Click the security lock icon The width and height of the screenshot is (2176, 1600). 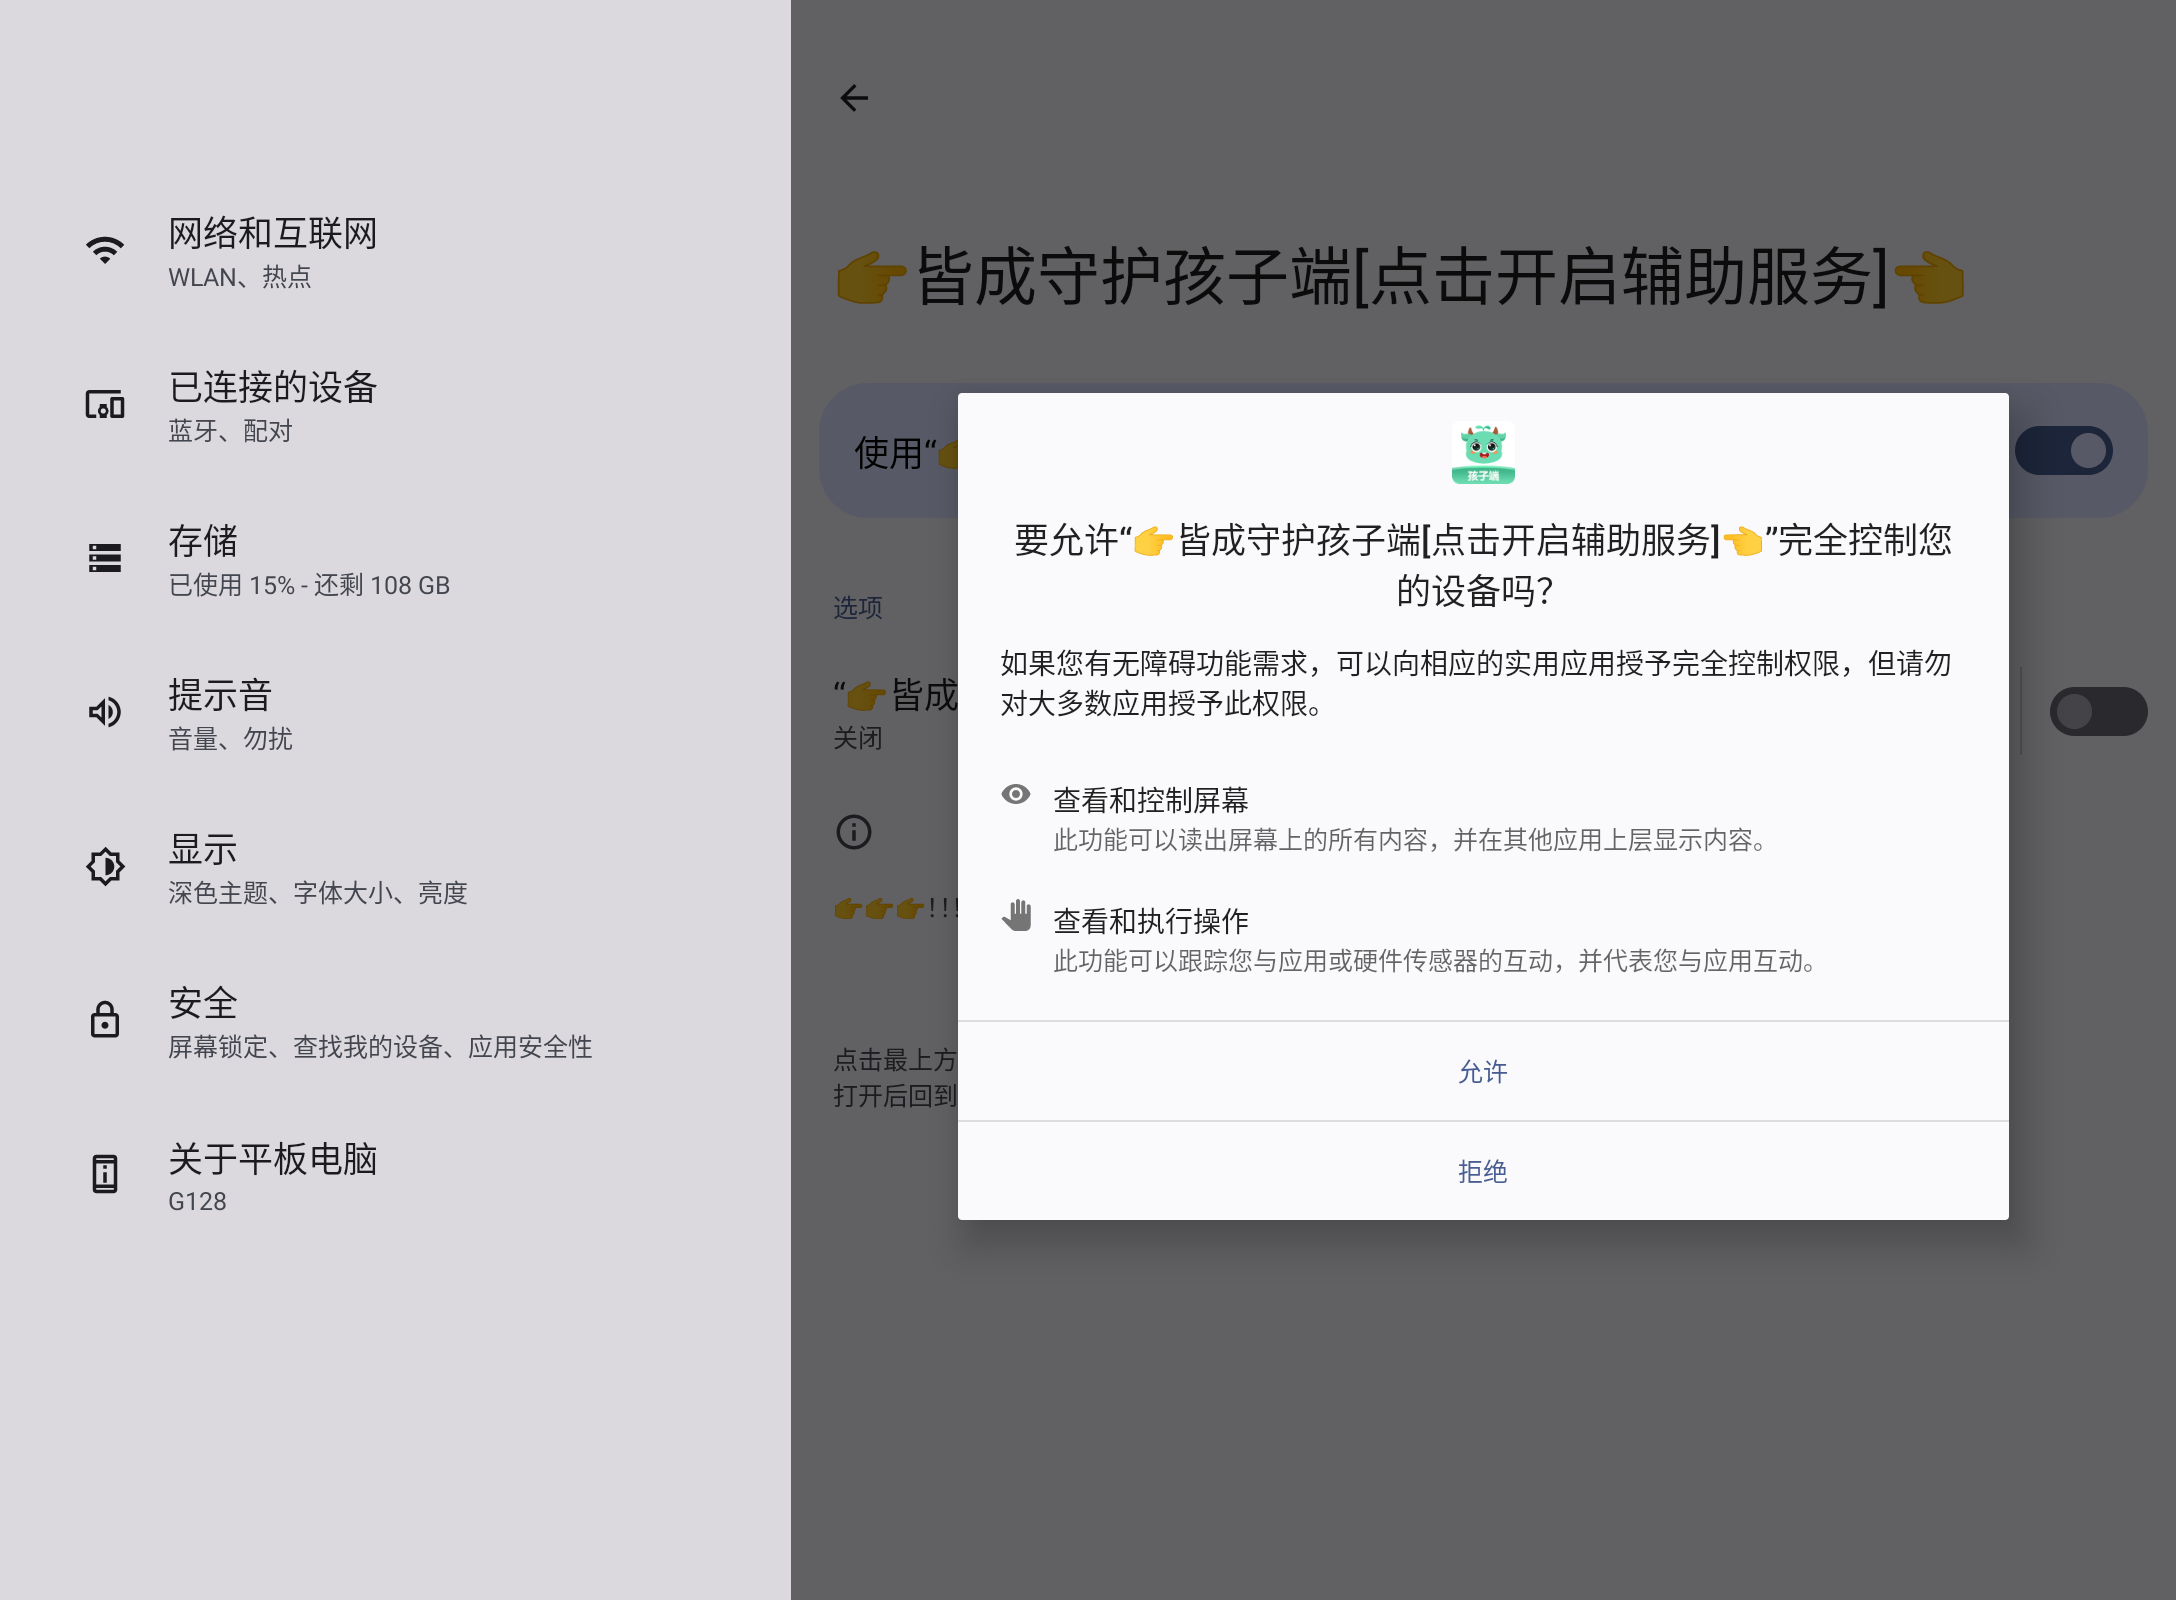[105, 1019]
